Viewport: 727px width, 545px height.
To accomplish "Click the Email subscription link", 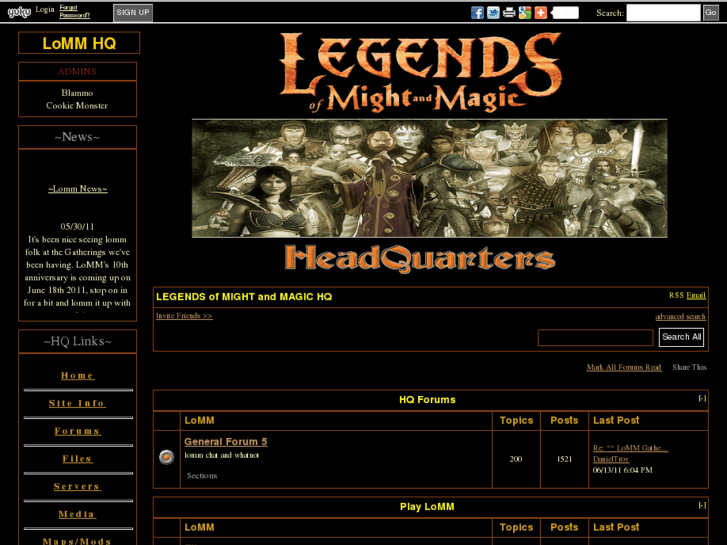I will point(696,295).
